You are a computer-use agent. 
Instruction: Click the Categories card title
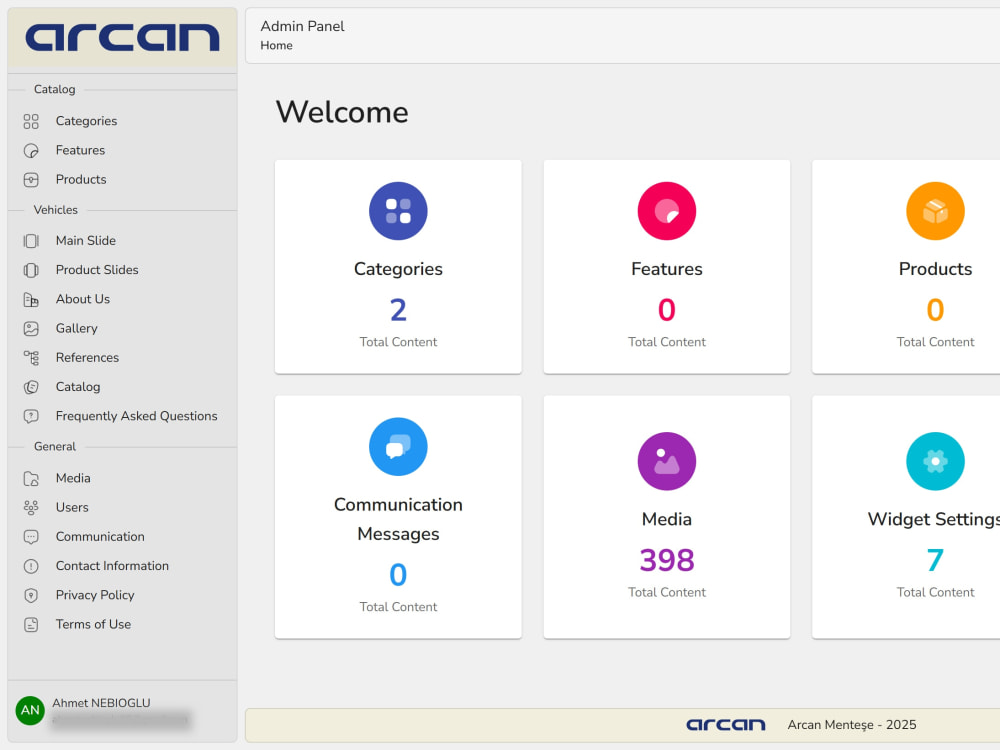coord(398,269)
